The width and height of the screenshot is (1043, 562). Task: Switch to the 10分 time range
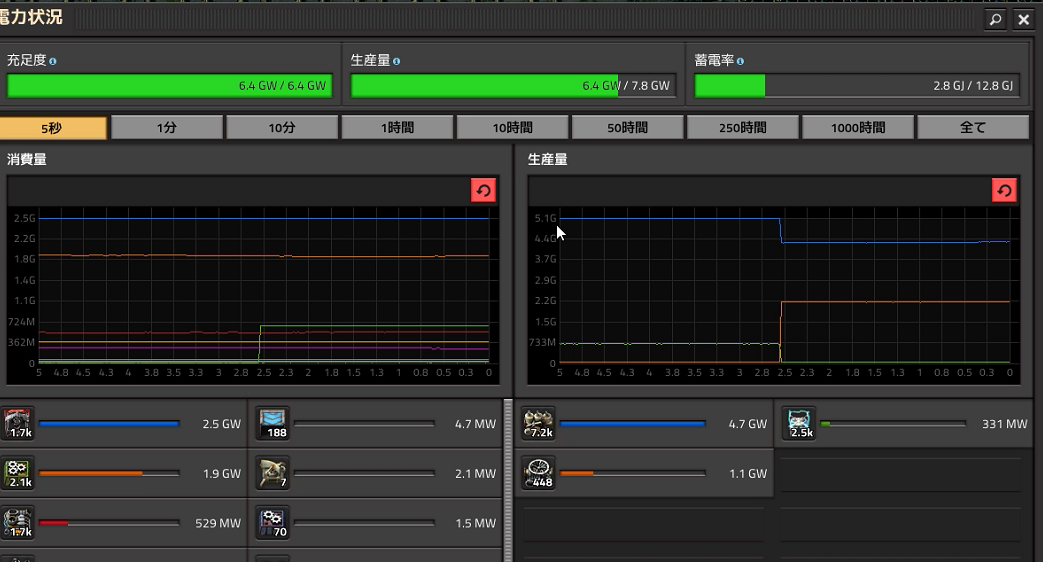click(x=282, y=128)
